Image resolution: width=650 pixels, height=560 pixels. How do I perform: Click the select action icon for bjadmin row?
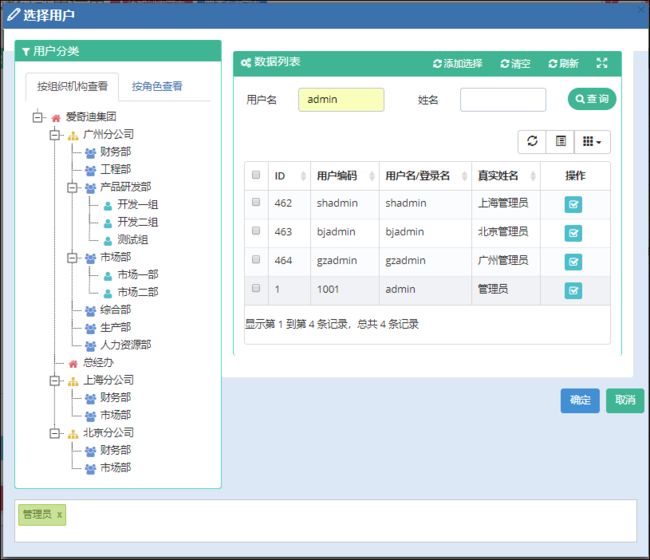tap(573, 233)
